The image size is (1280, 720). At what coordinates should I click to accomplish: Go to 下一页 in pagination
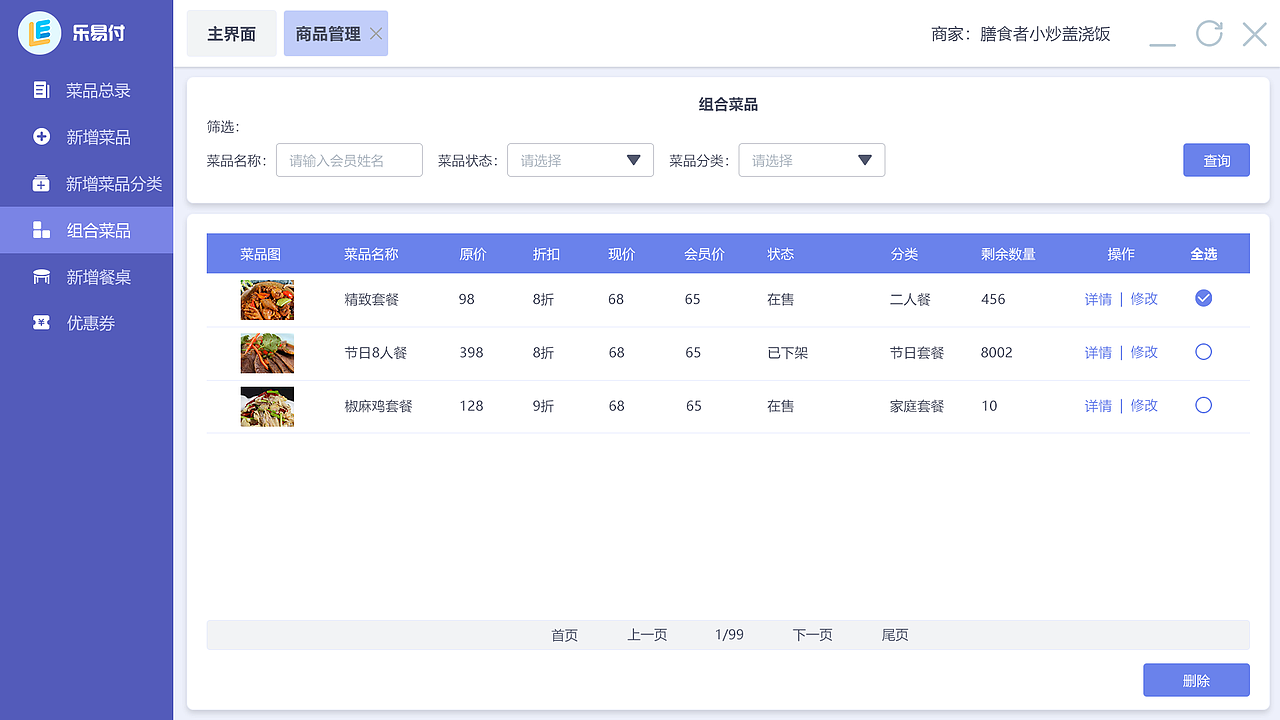812,634
